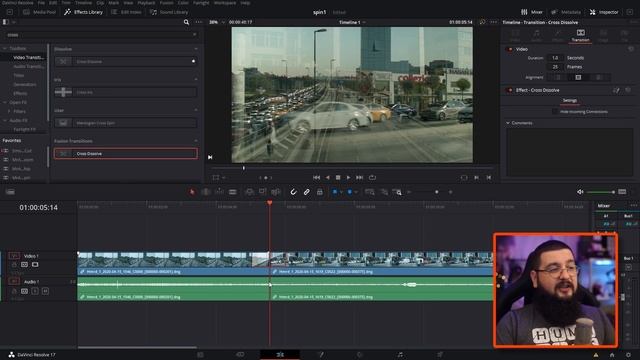Select the Trim Edit Mode tool
Screen dimensions: 640x360
206,192
